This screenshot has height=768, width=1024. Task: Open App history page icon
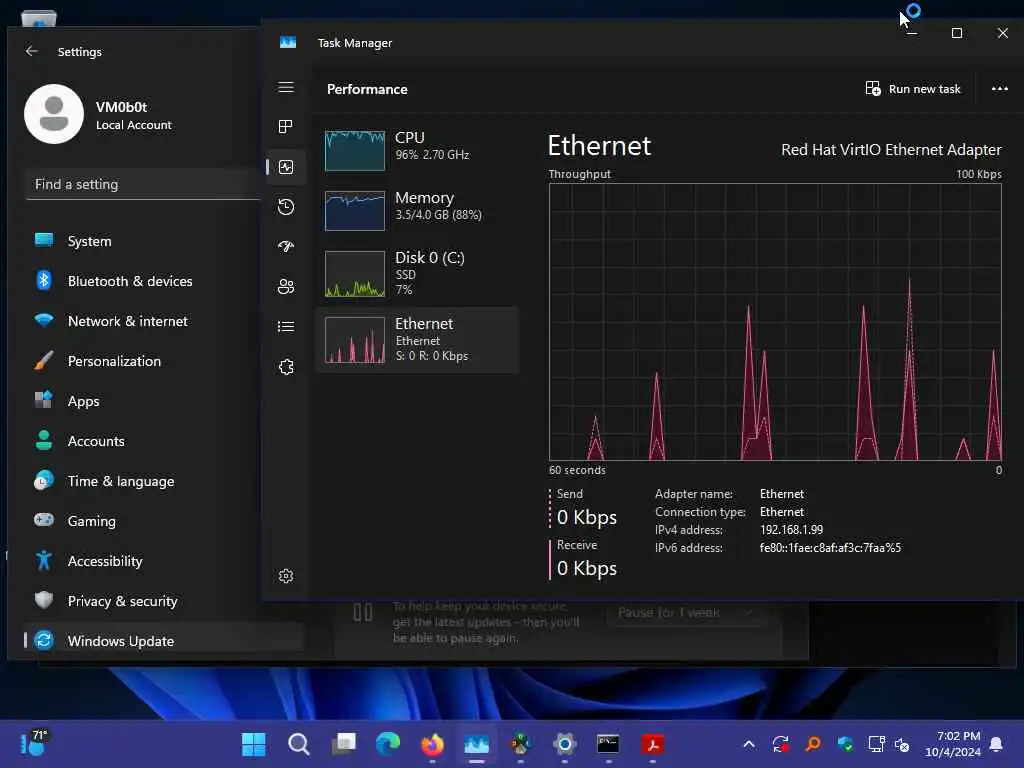[x=286, y=207]
